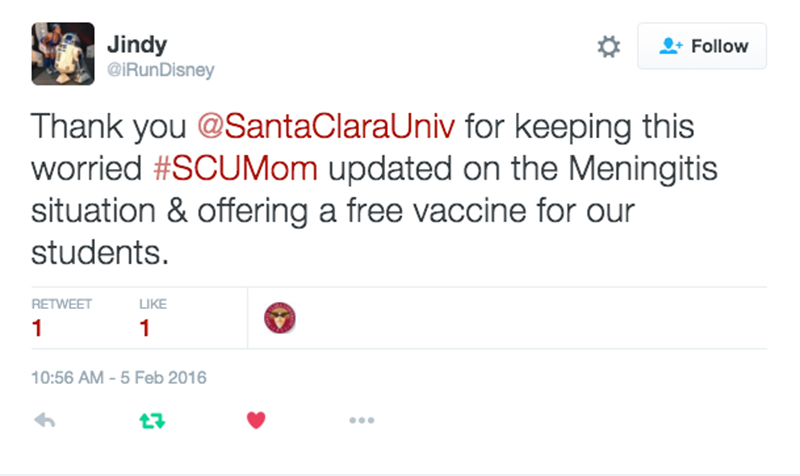800x476 pixels.
Task: Click the Follow button
Action: pos(702,46)
